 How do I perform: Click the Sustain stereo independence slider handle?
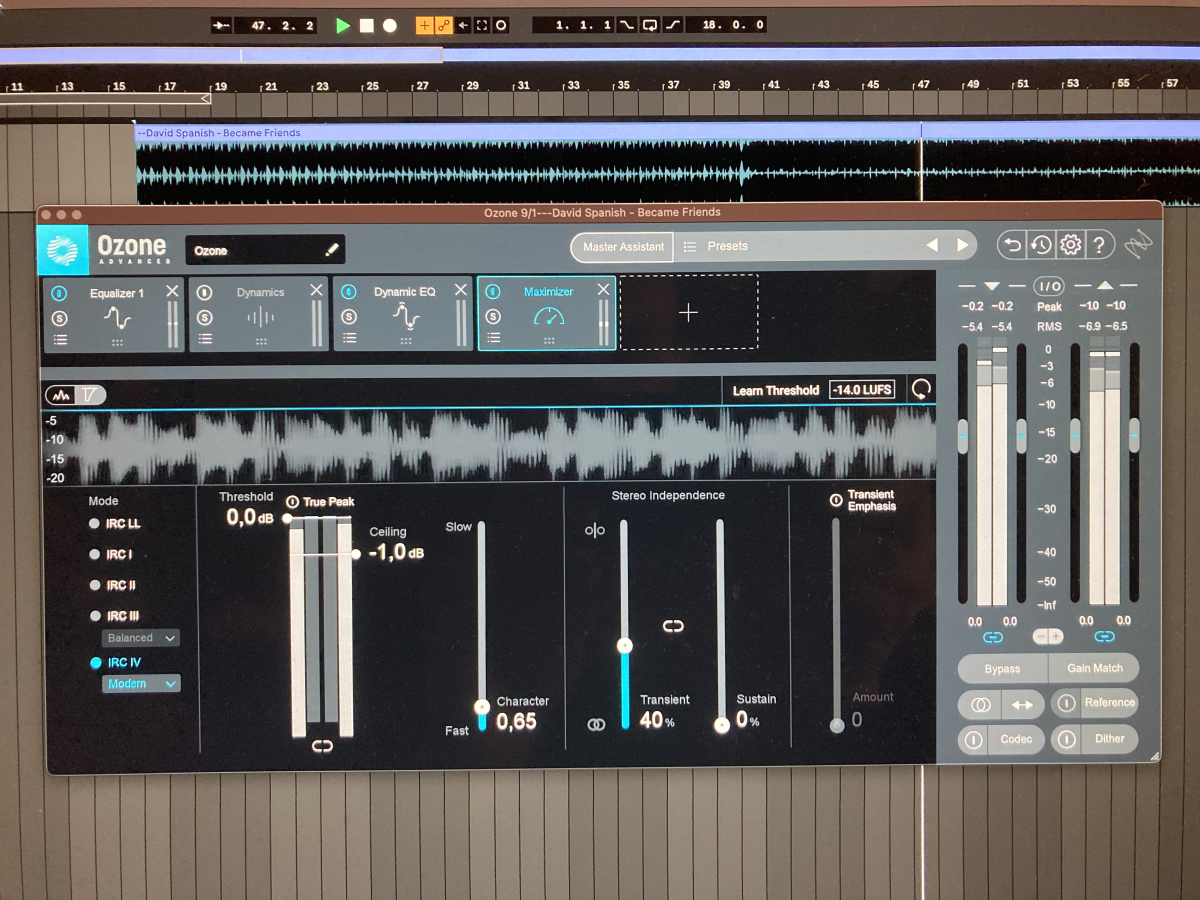(x=721, y=726)
